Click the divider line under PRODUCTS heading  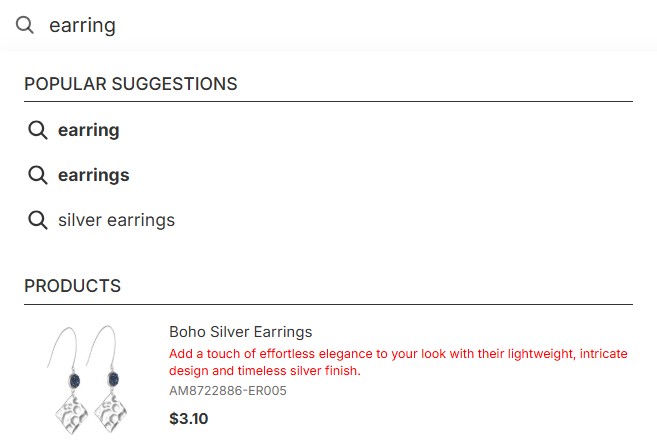click(328, 304)
